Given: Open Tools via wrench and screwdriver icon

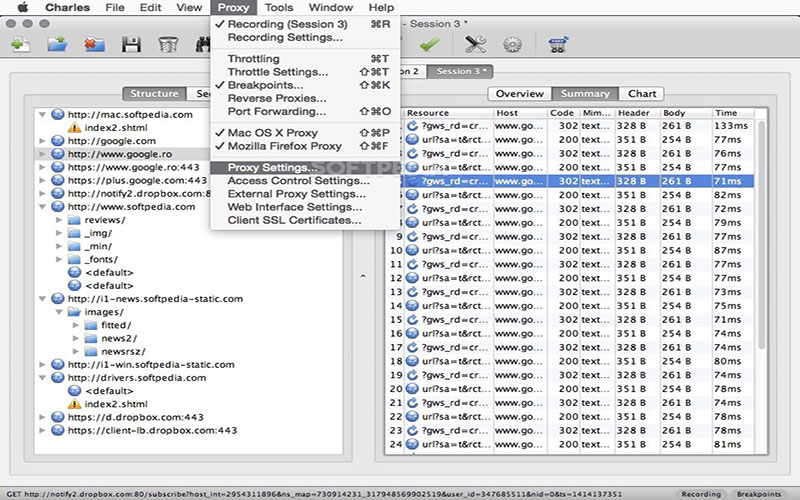Looking at the screenshot, I should [476, 45].
